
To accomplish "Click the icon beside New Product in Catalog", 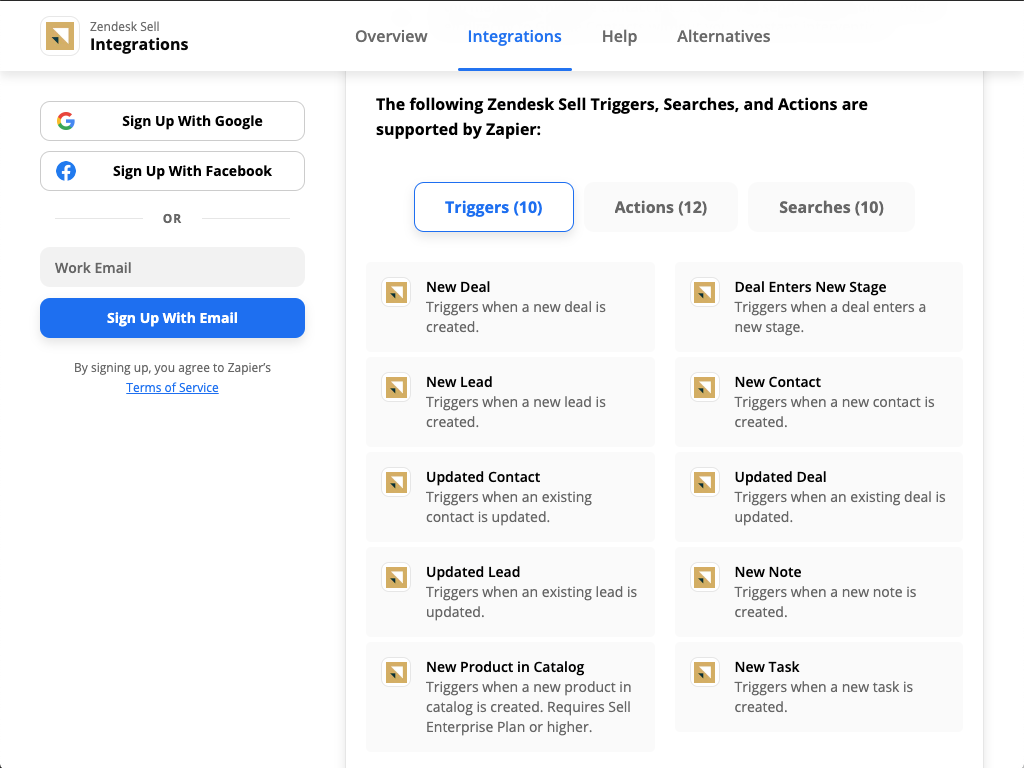I will tap(396, 673).
